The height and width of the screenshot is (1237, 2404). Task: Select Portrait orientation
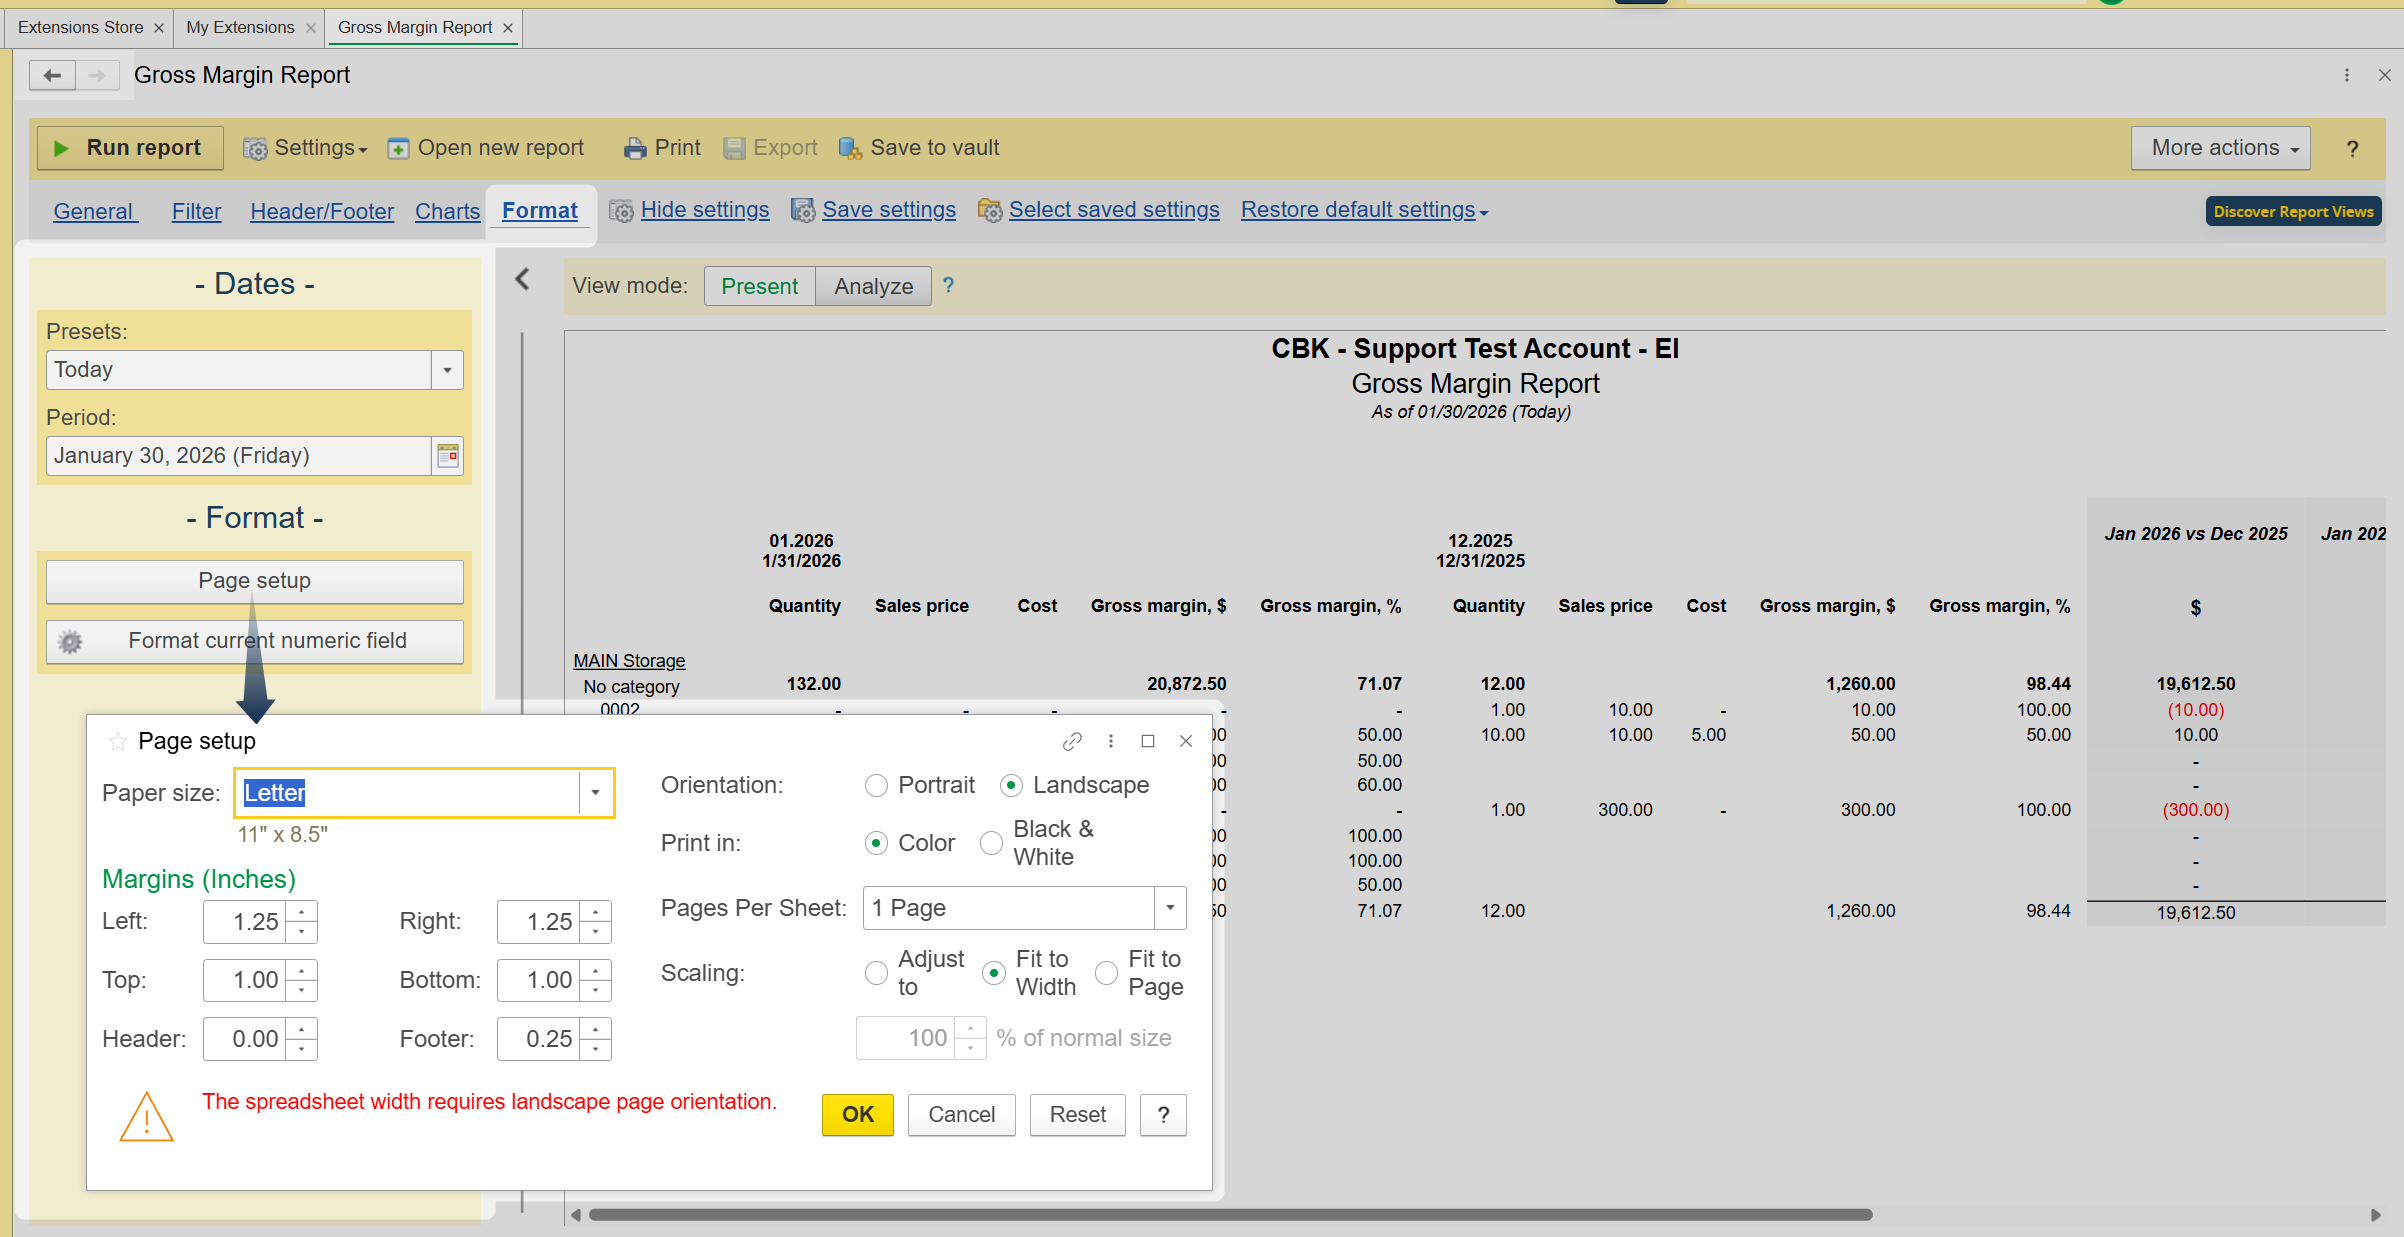point(877,786)
